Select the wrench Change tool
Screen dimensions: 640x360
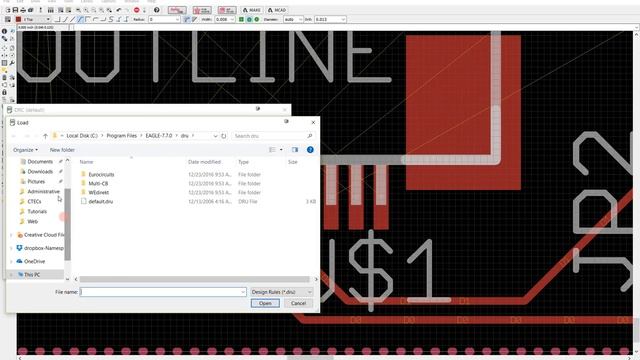click(12, 63)
